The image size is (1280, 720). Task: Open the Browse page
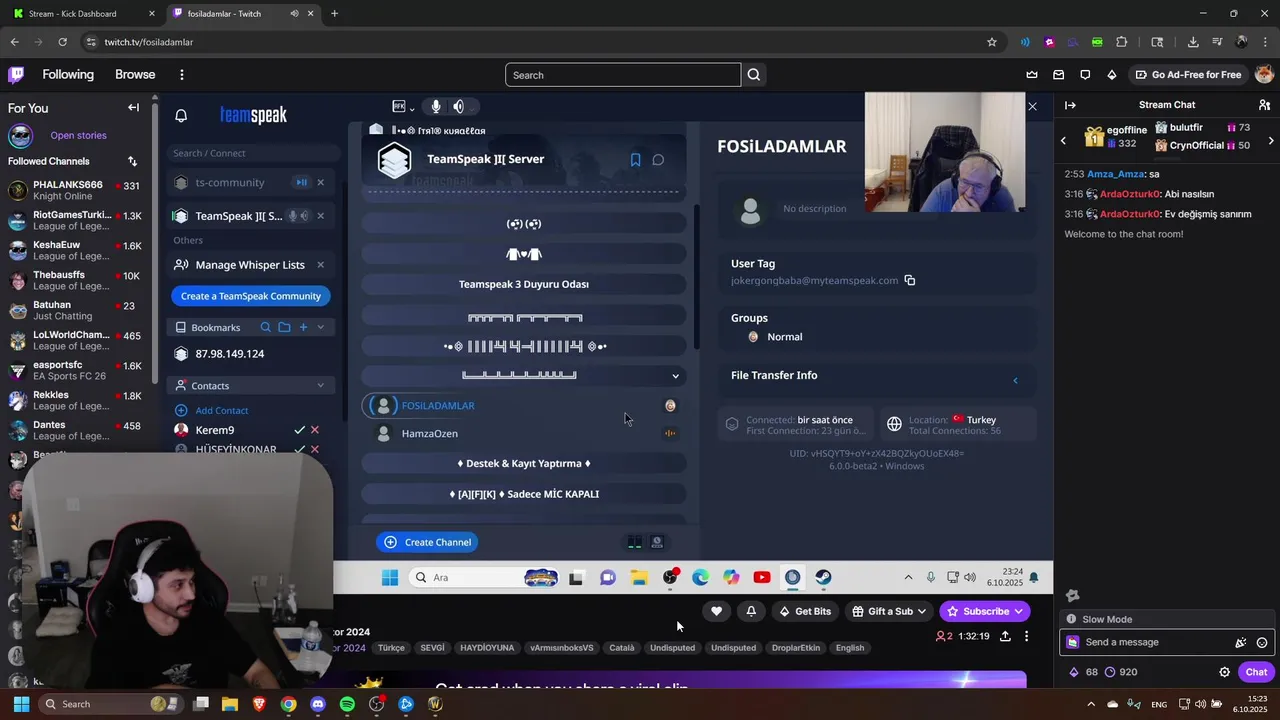point(135,75)
